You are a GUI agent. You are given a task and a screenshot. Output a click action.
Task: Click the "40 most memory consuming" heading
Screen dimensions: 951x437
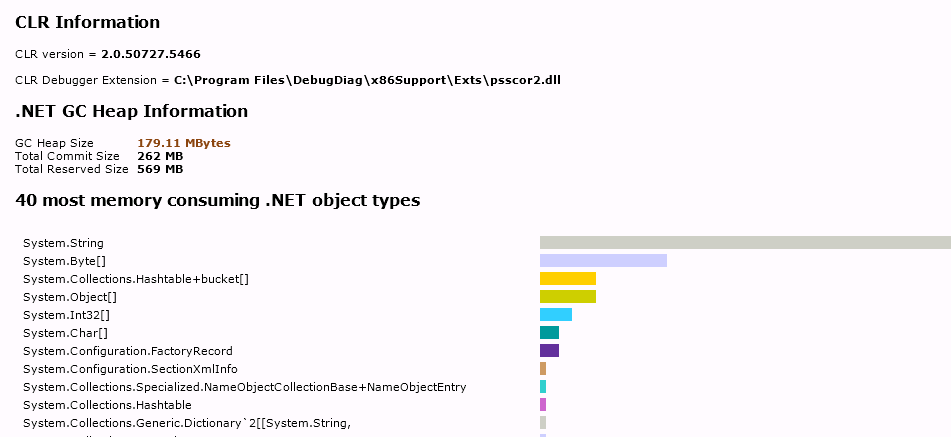217,200
